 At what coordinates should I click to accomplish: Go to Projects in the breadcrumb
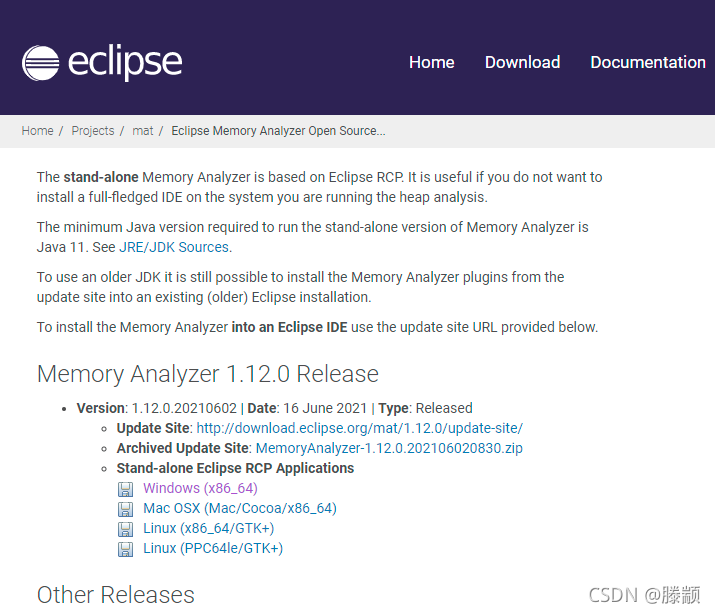(x=93, y=131)
